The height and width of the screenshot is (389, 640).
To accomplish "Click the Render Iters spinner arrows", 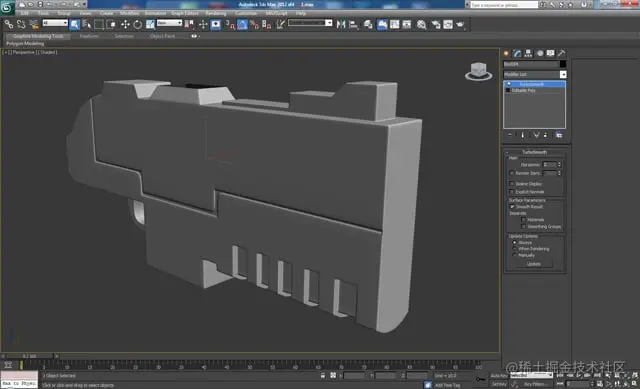I will pos(559,173).
